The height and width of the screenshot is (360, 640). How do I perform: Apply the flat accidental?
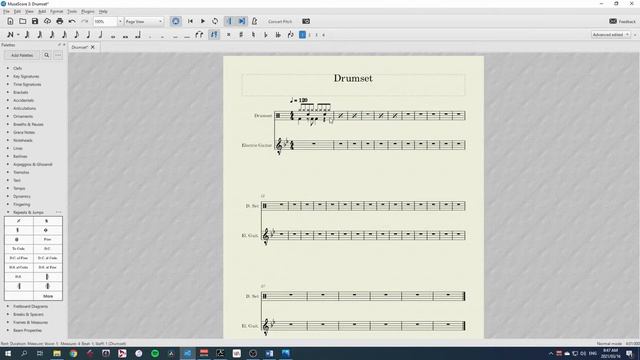(266, 35)
